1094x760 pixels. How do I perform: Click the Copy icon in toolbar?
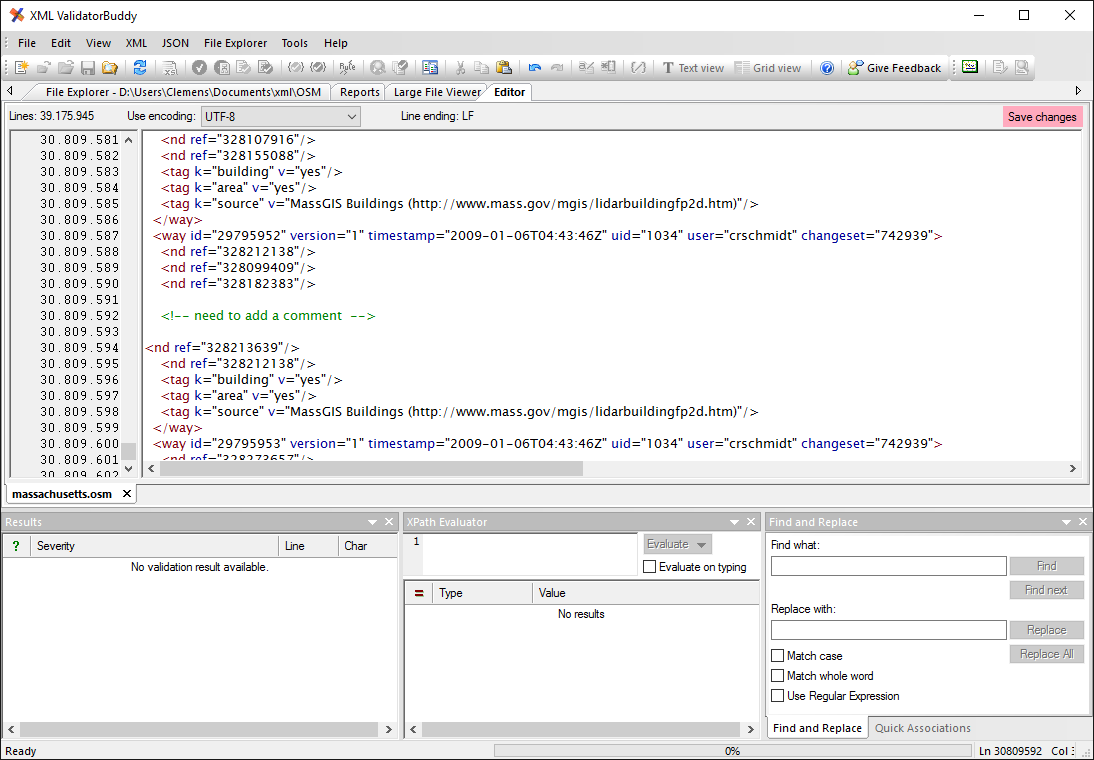(481, 68)
